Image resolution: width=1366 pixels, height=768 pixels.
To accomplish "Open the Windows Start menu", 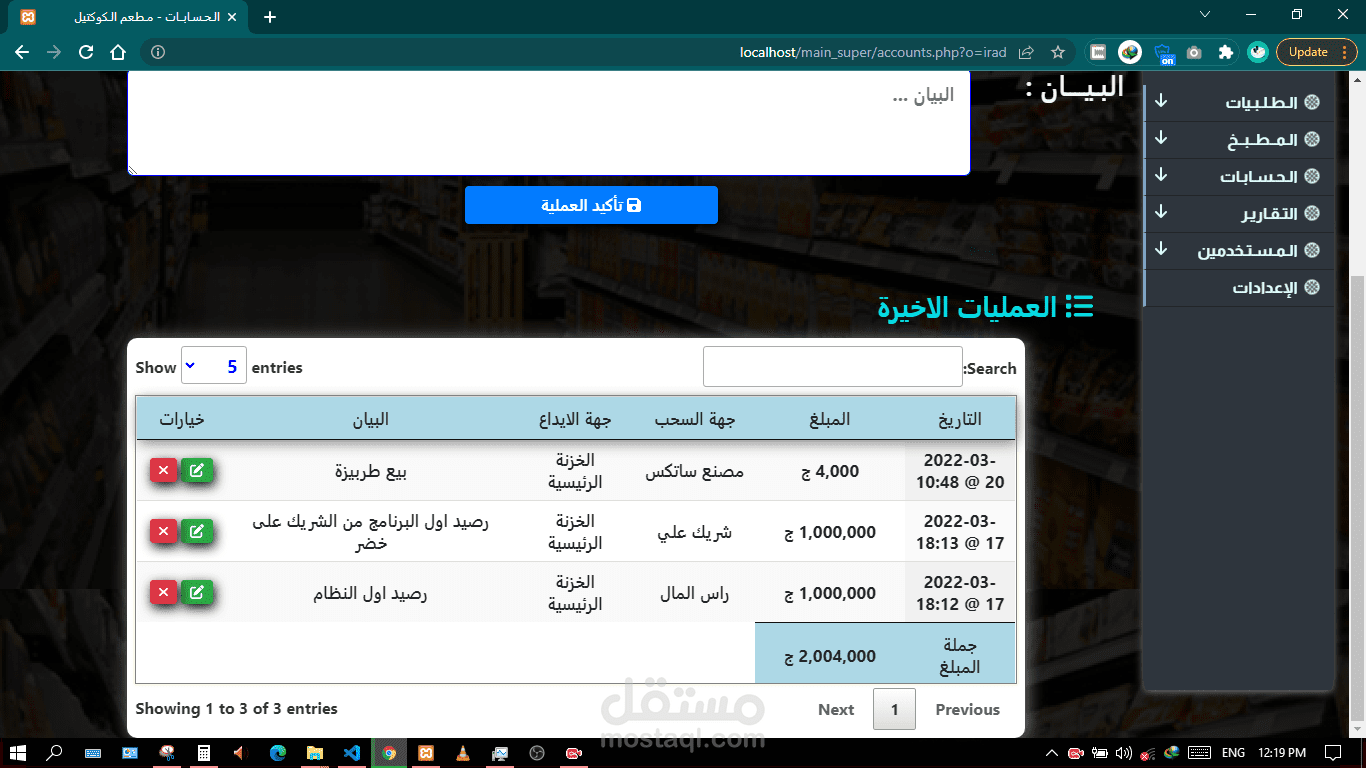I will click(18, 752).
